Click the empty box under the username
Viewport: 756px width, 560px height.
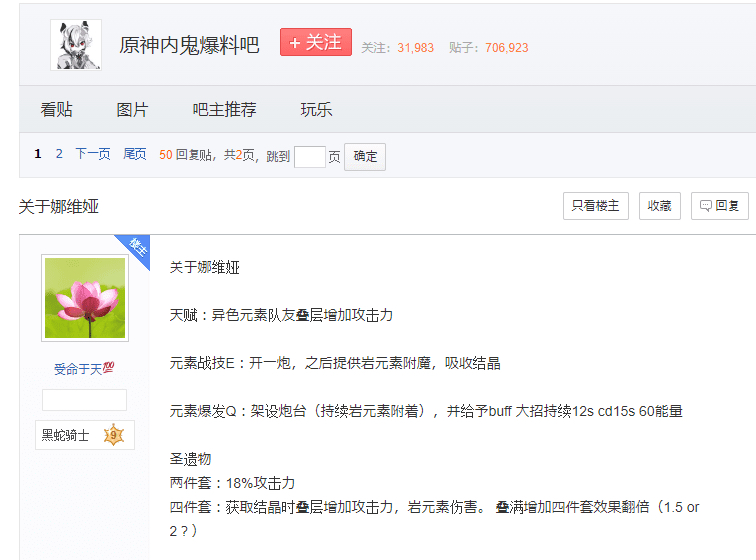pyautogui.click(x=84, y=400)
